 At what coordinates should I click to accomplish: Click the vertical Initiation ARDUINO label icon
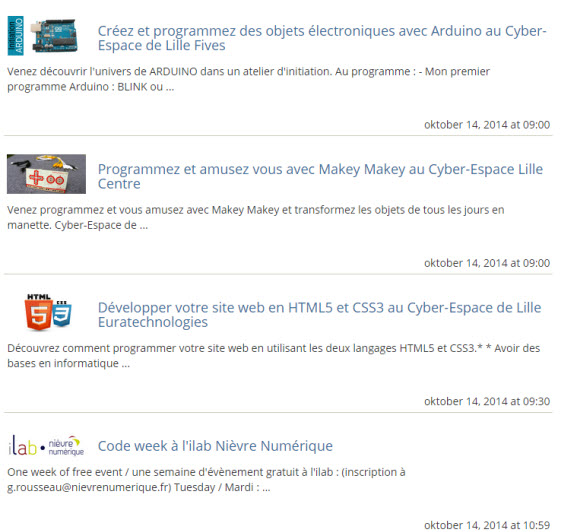click(16, 35)
